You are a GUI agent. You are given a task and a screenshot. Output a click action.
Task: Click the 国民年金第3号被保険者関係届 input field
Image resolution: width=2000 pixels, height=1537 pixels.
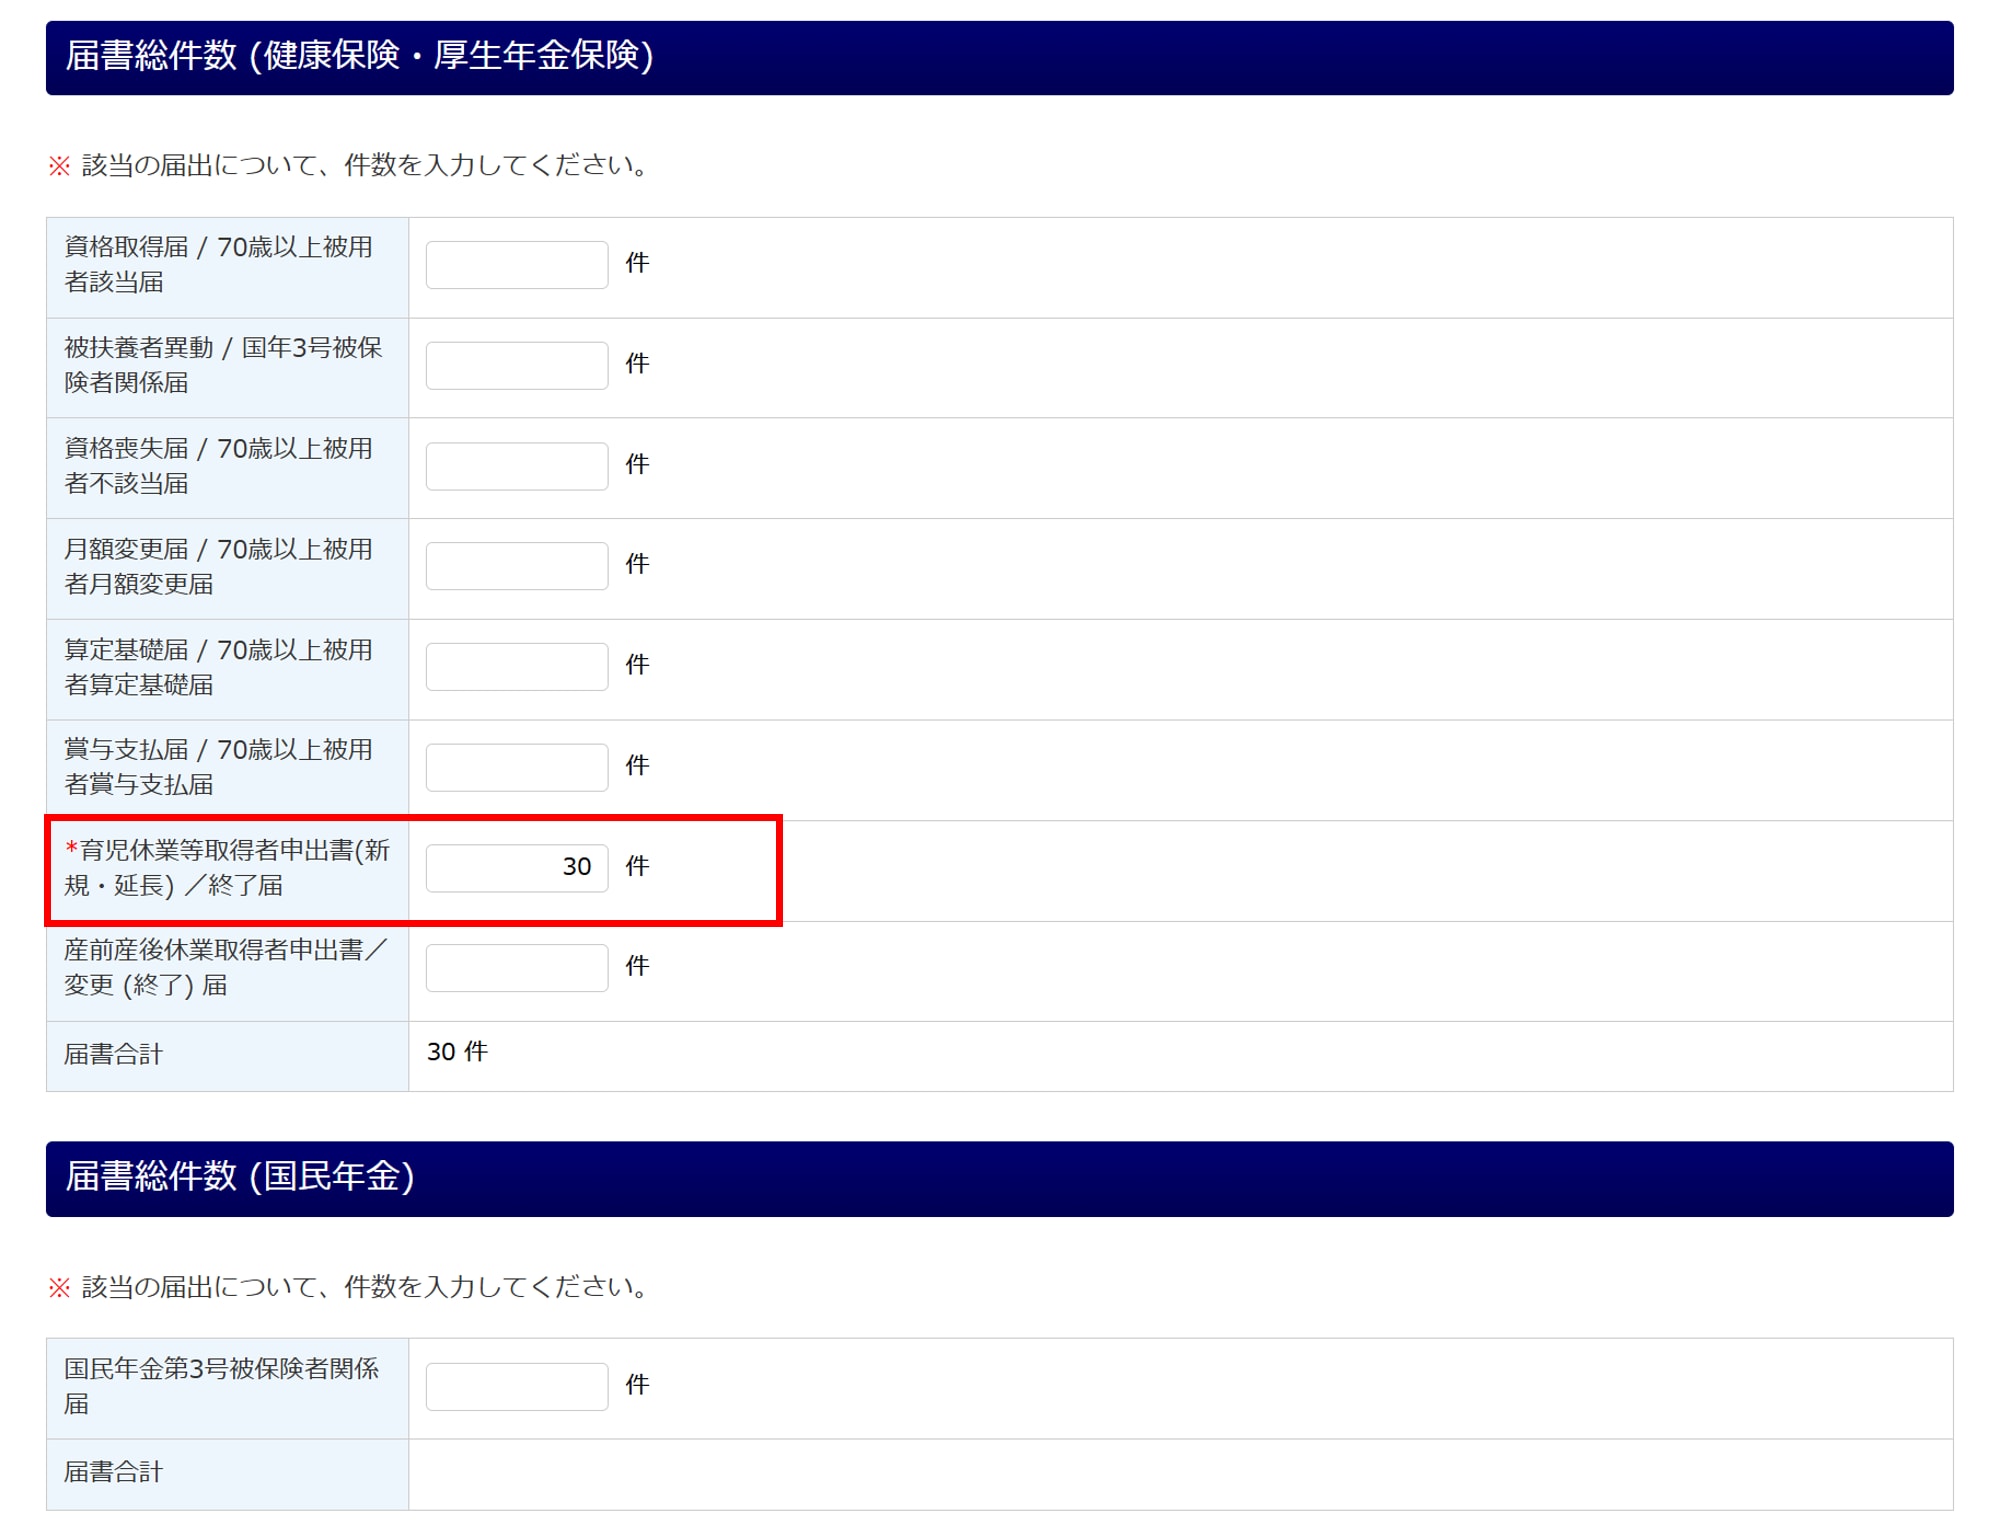coord(516,1386)
